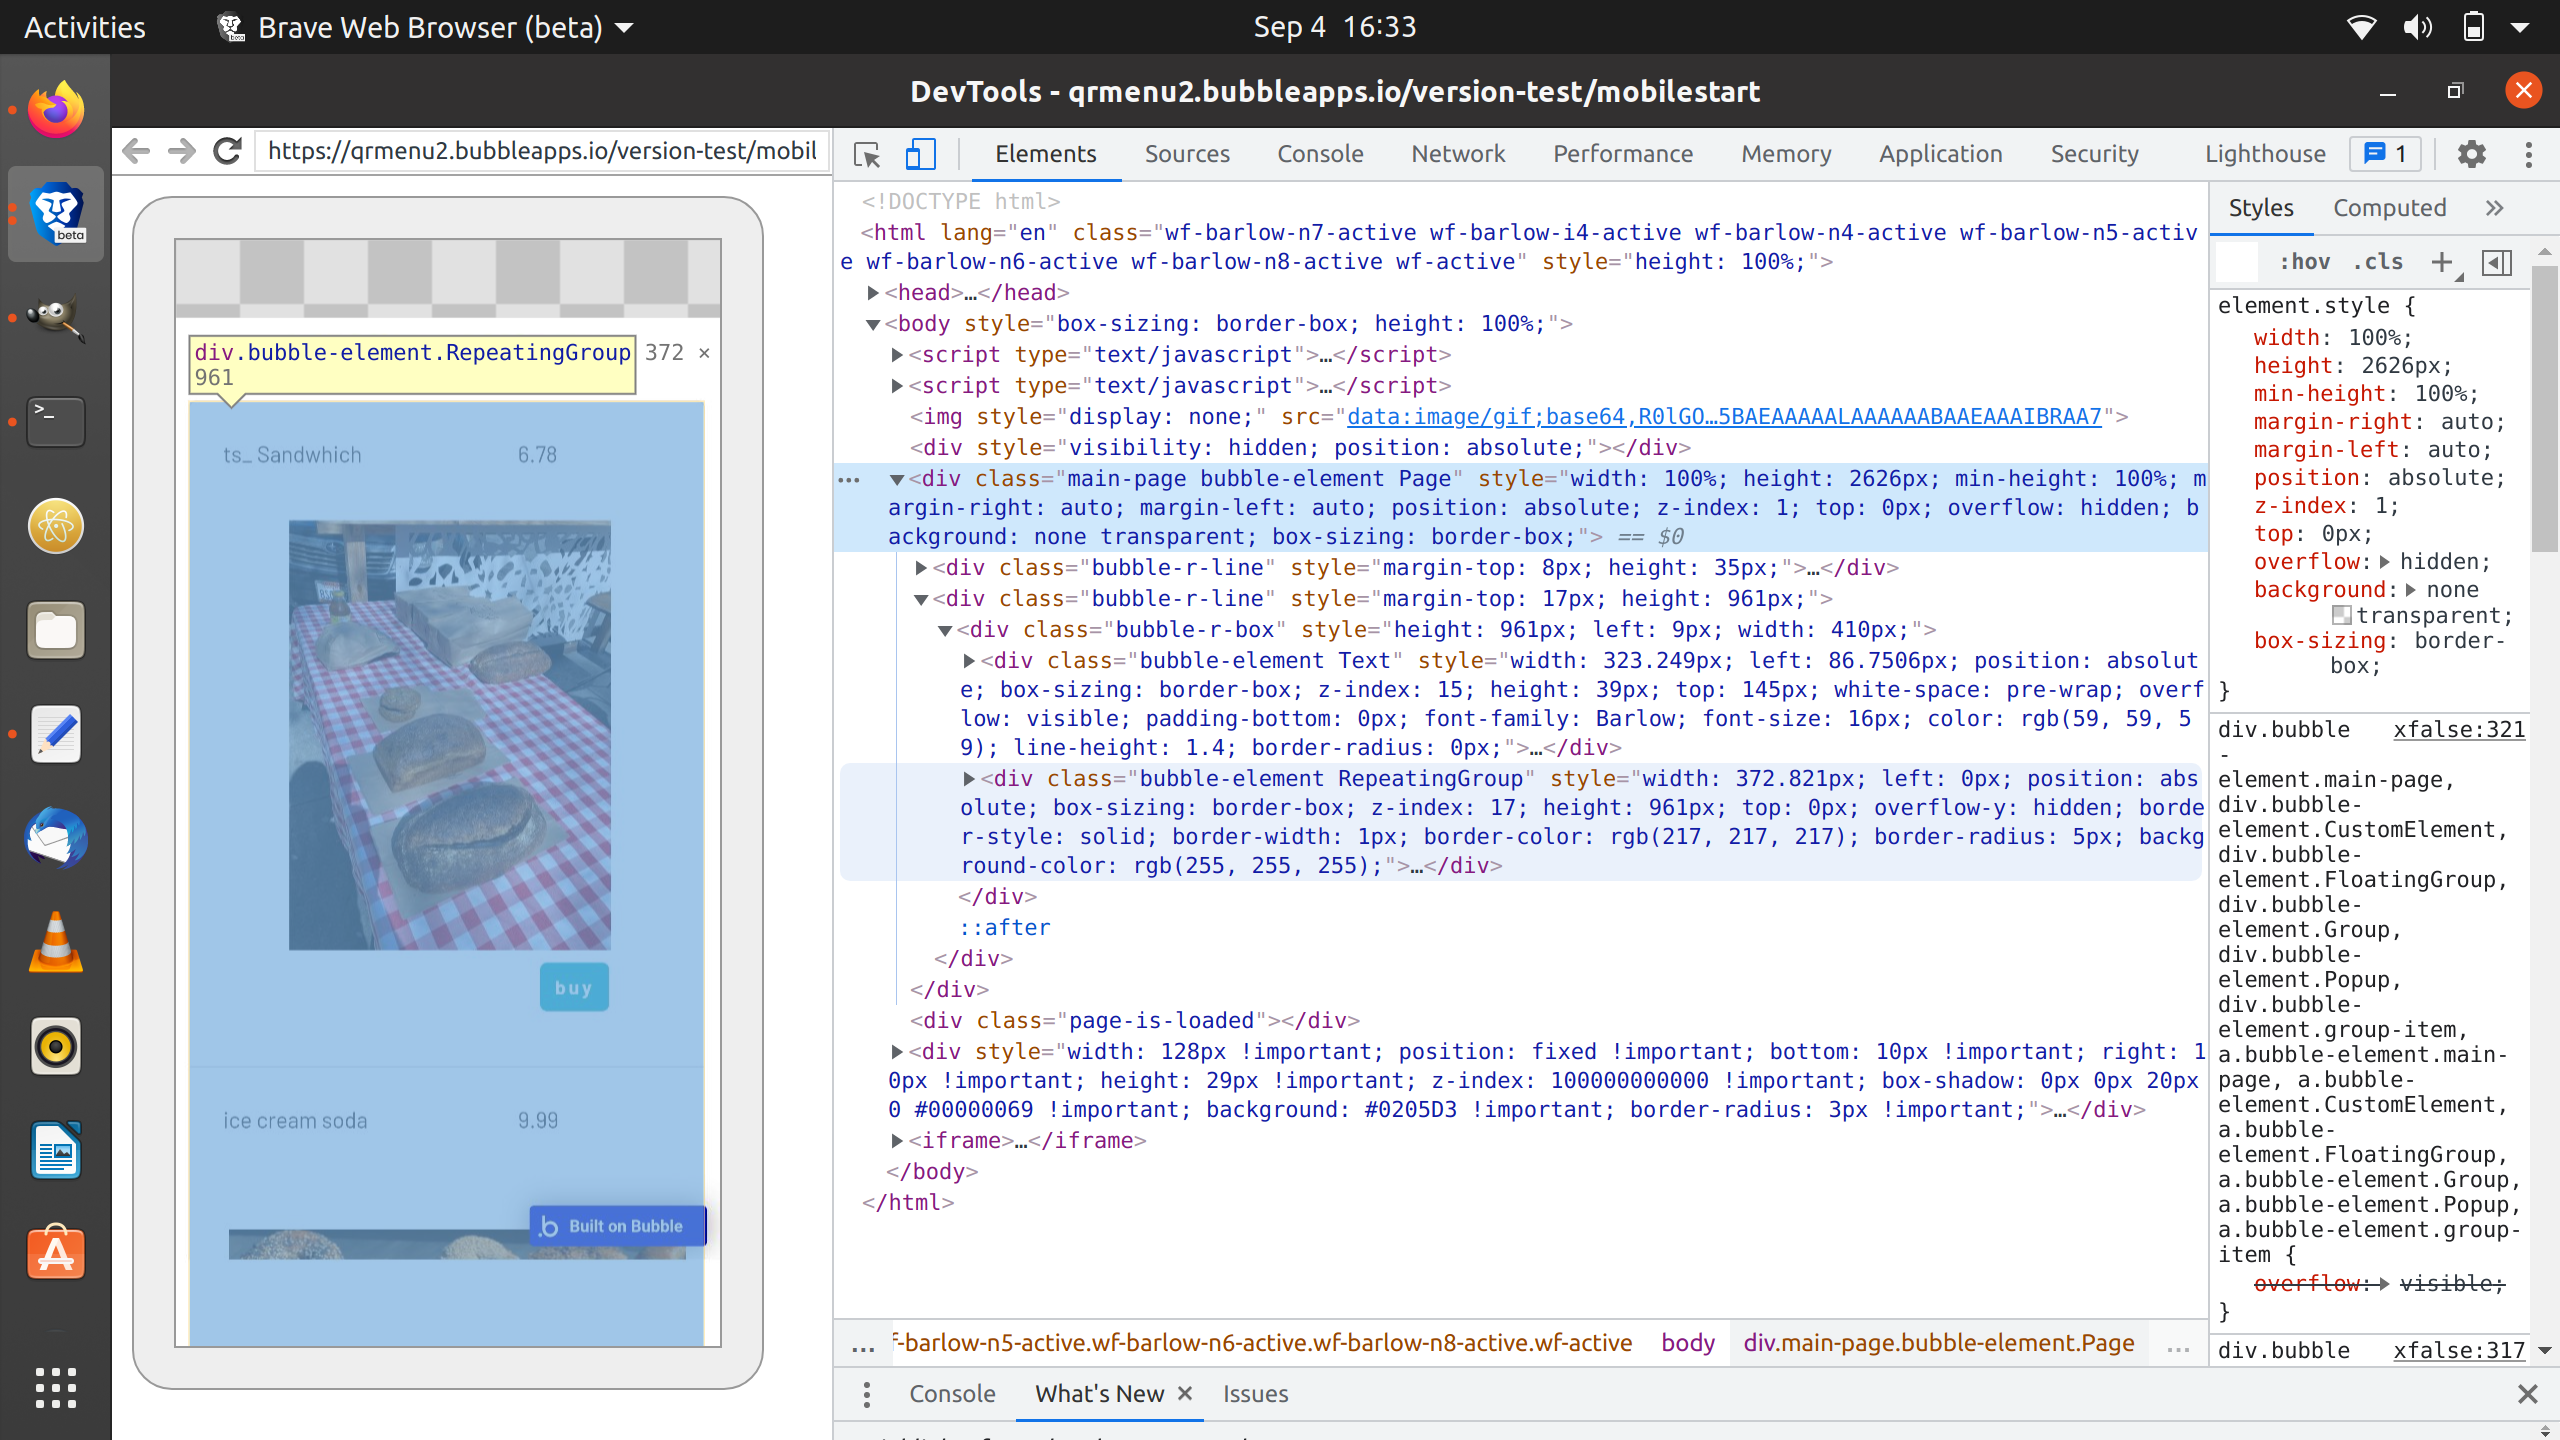Click the new style rule plus icon

point(2442,262)
